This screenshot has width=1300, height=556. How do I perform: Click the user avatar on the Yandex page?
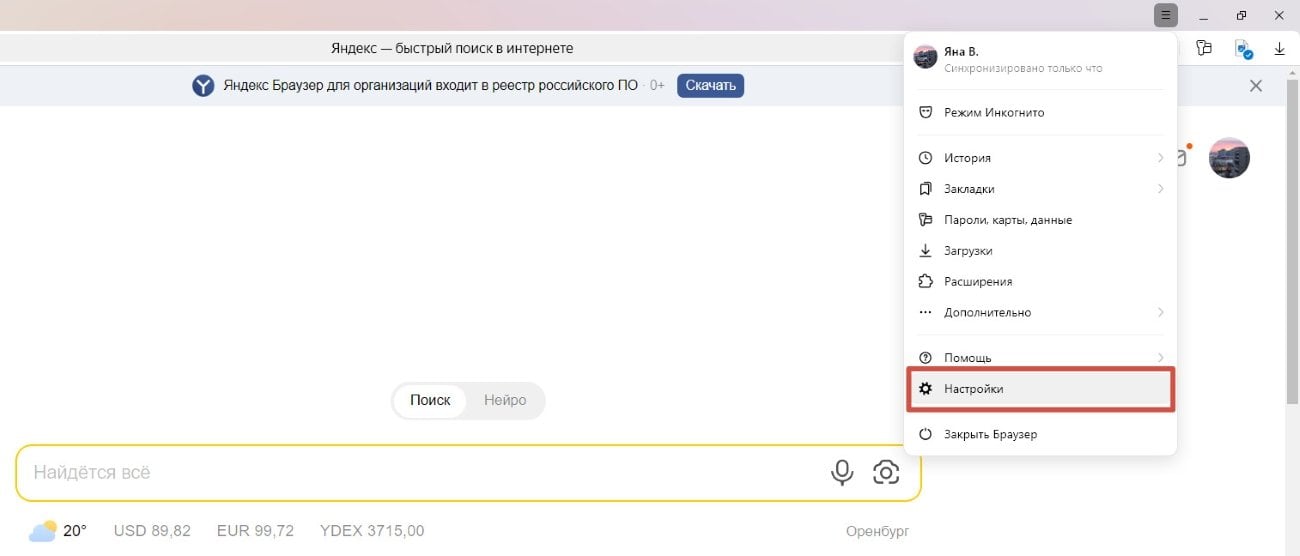[1229, 158]
